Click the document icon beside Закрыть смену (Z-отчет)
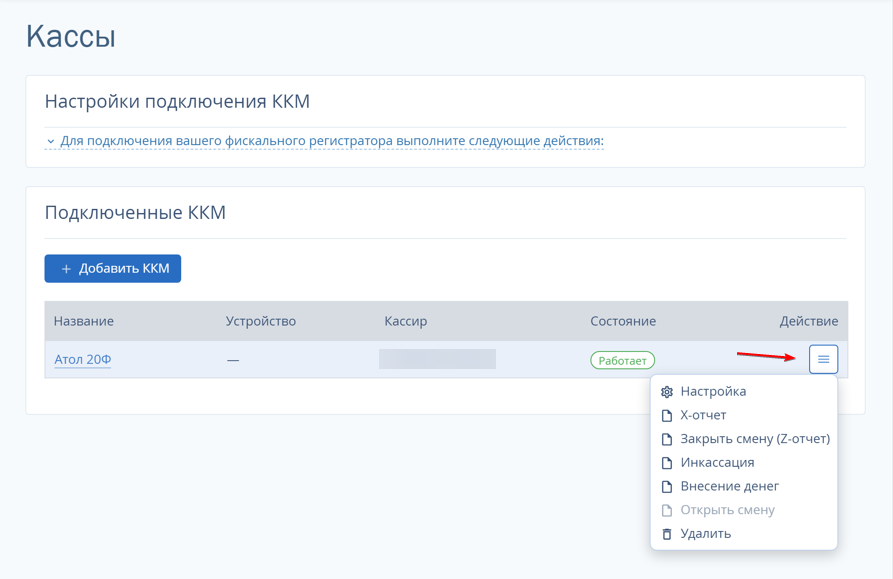 click(x=667, y=440)
